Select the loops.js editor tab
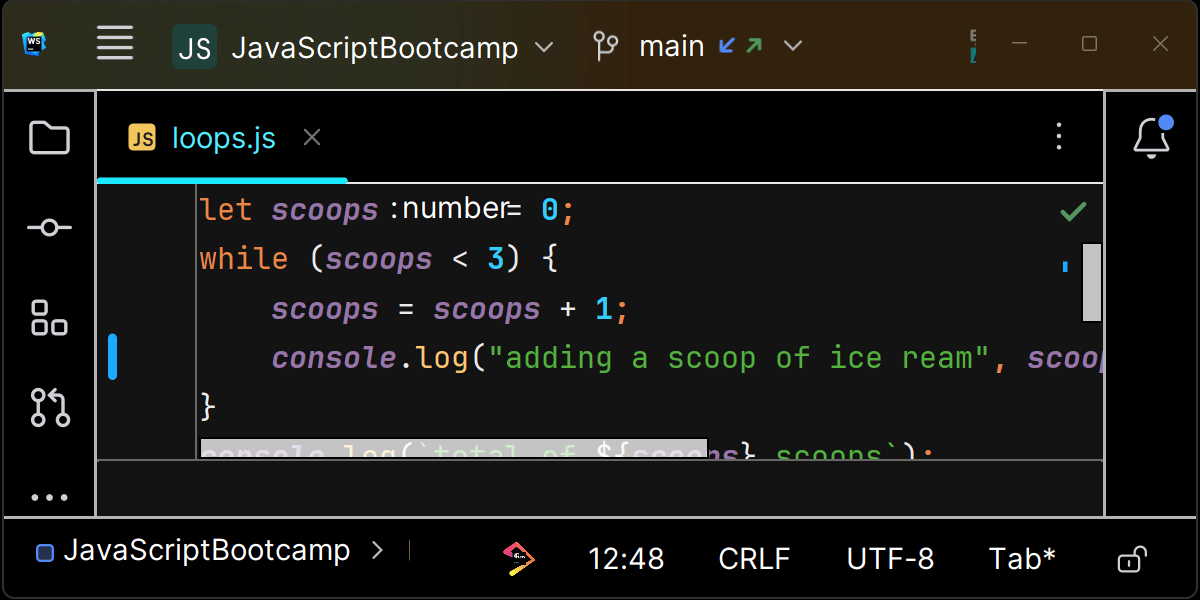The height and width of the screenshot is (600, 1200). (223, 138)
